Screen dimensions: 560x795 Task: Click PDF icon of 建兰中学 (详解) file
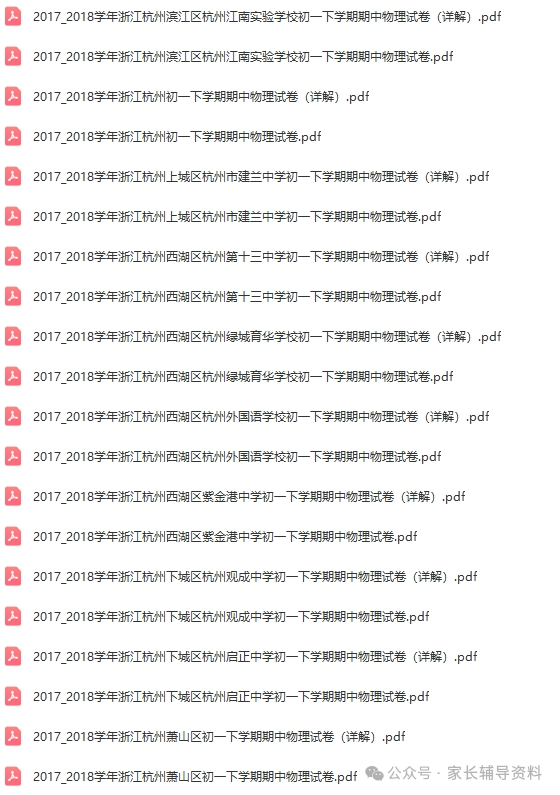(13, 176)
